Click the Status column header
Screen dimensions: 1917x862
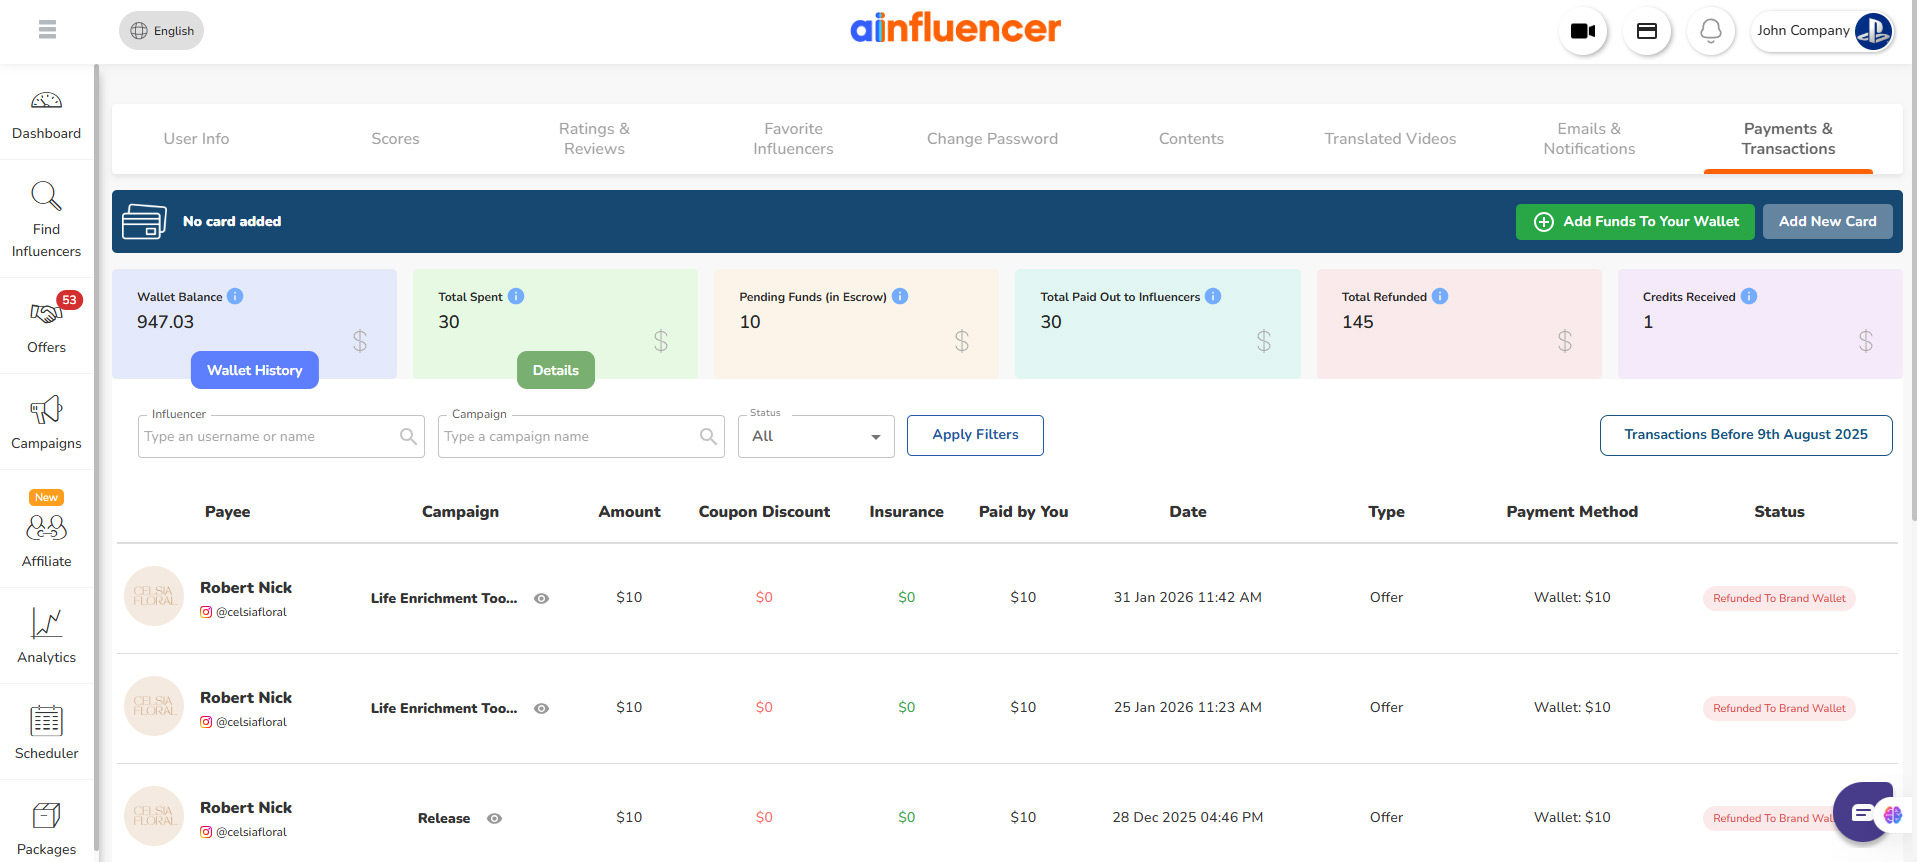(x=1779, y=511)
